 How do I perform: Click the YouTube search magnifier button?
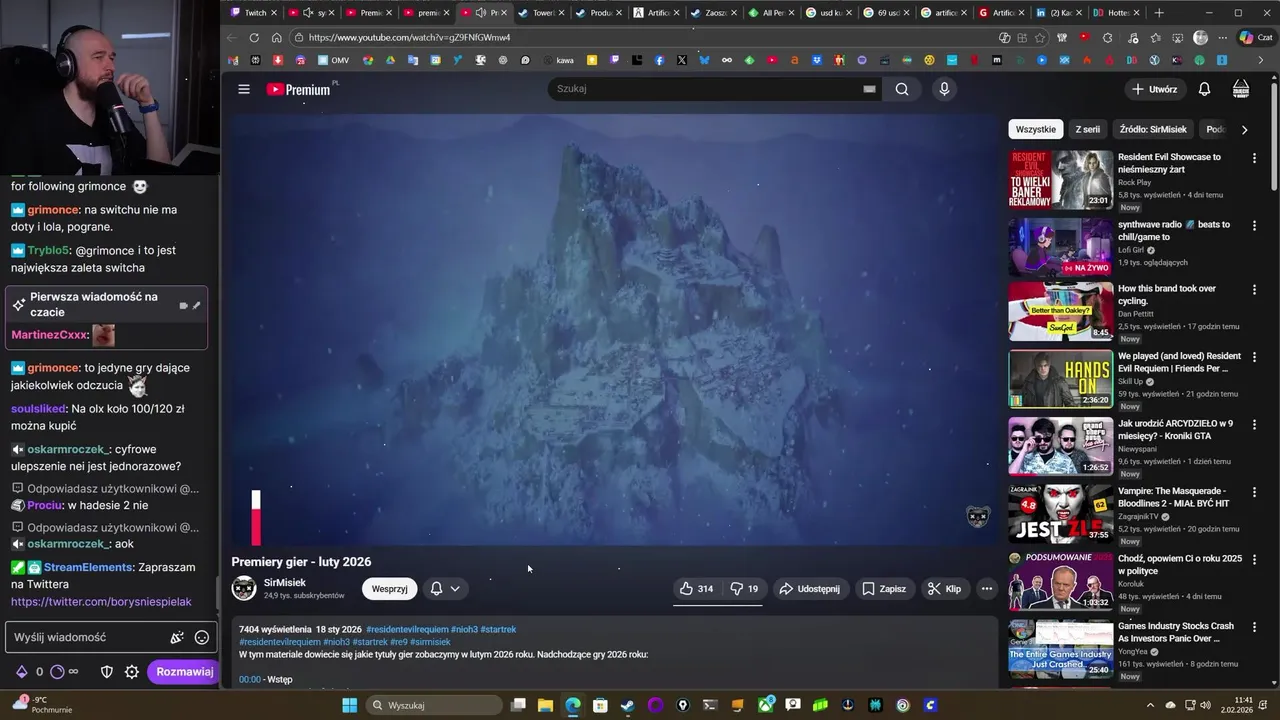[x=902, y=89]
